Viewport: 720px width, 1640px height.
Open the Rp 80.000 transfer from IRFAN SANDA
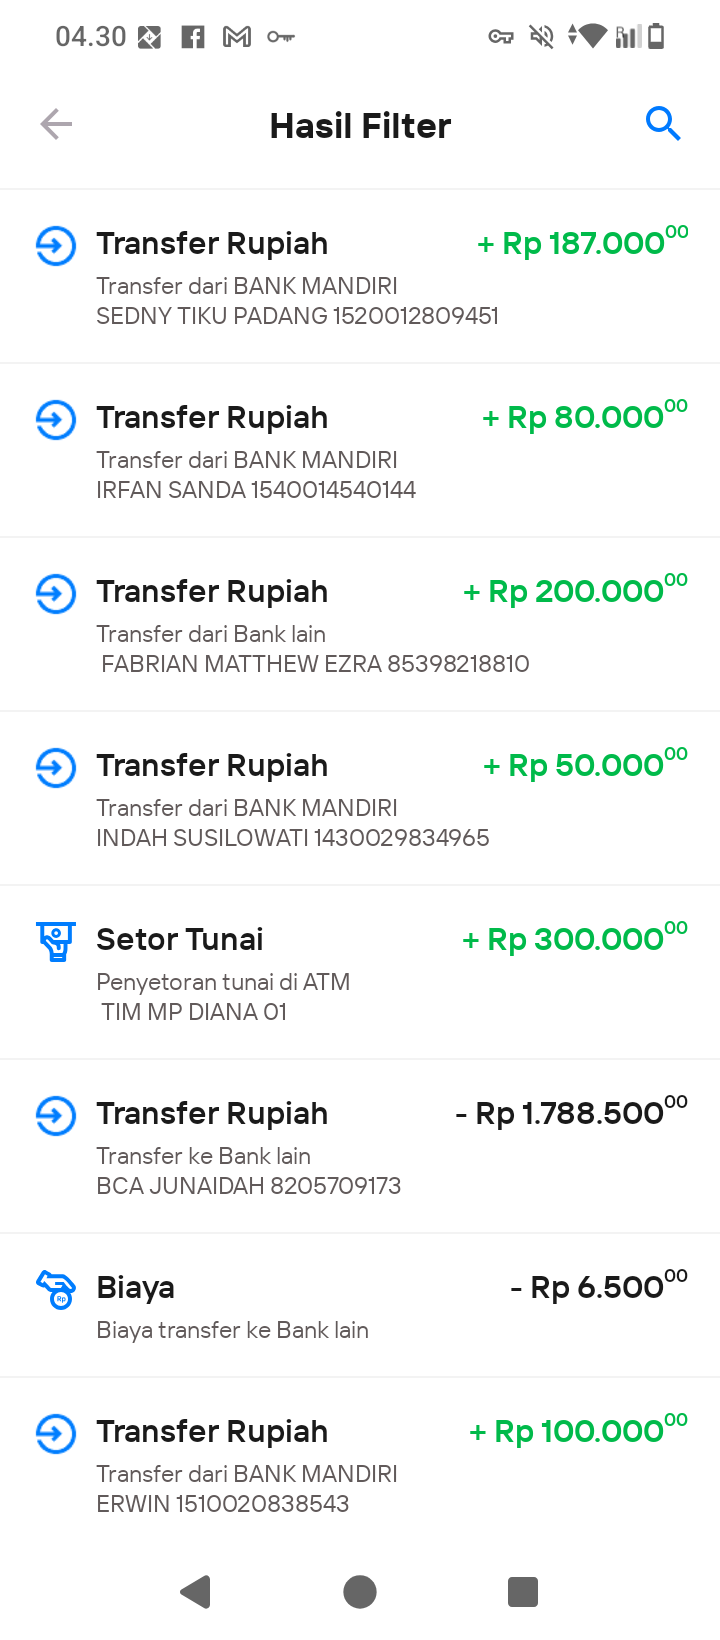(360, 451)
